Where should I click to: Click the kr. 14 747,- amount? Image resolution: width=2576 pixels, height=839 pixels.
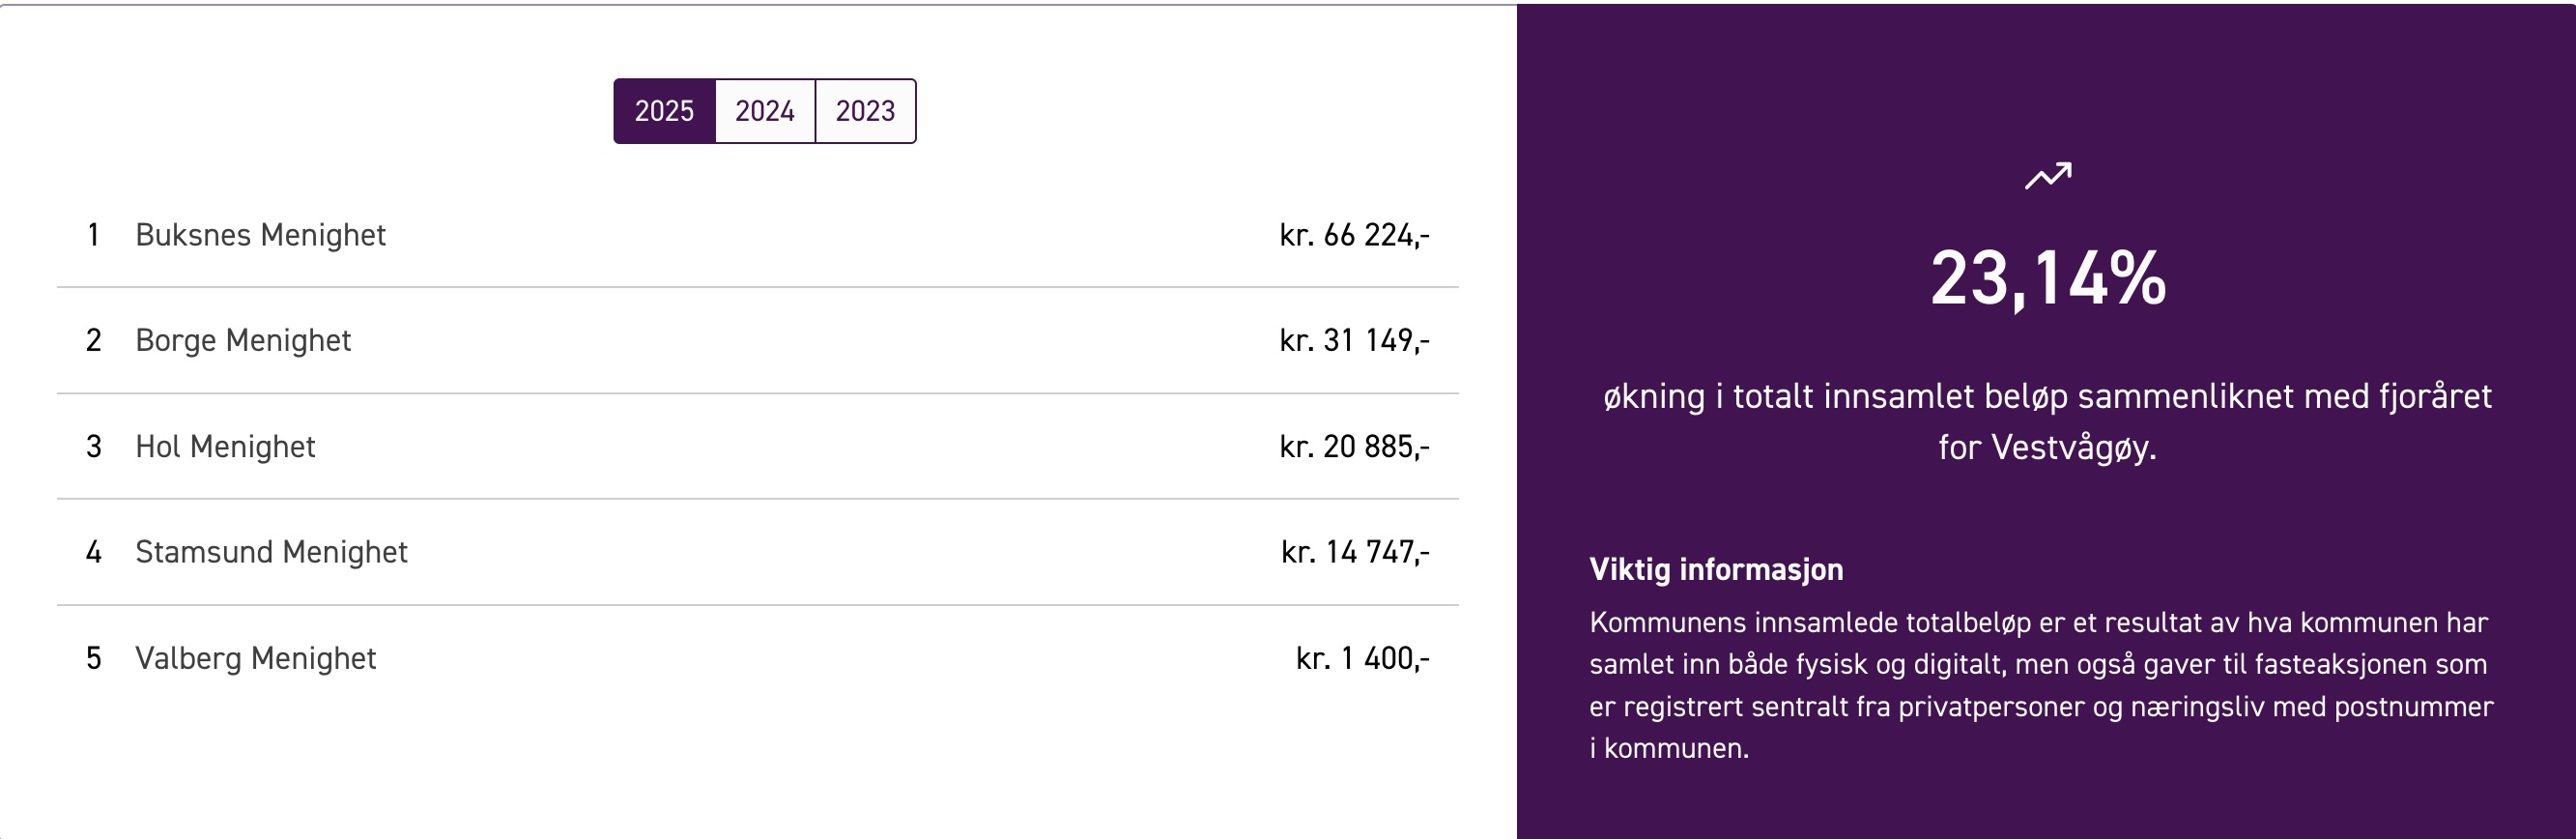click(x=1356, y=552)
